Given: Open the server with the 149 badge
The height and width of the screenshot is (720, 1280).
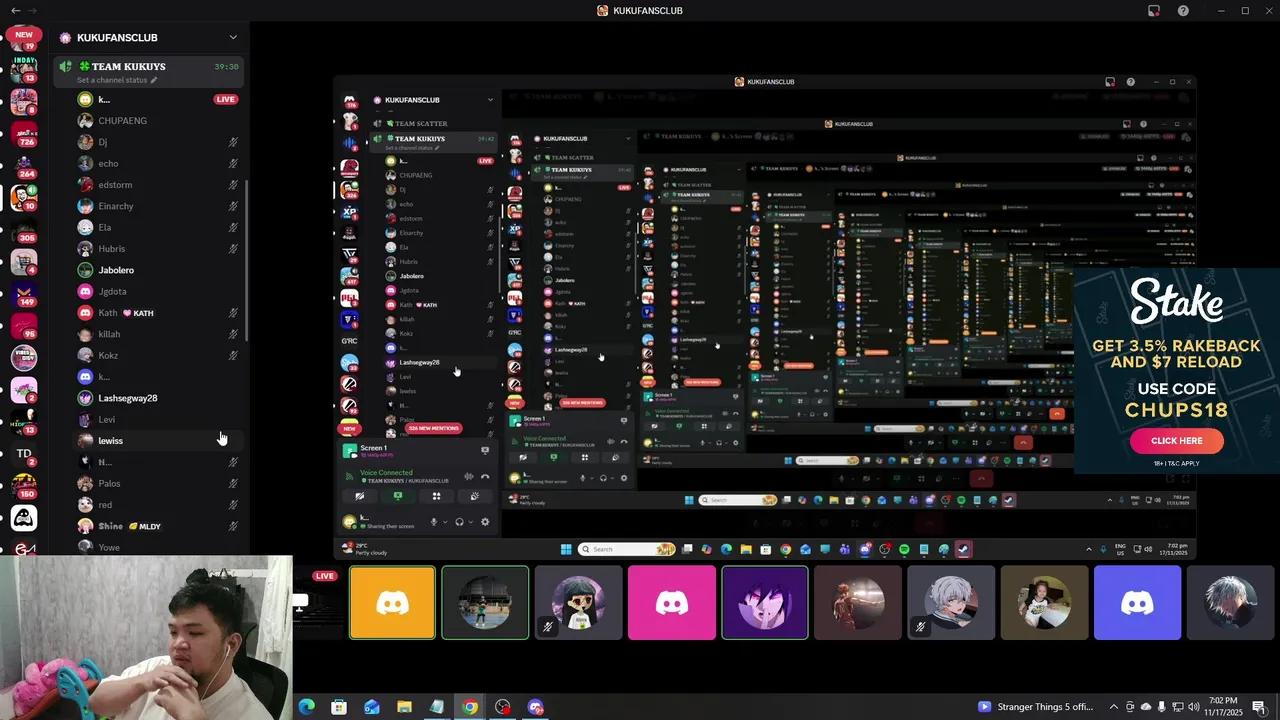Looking at the screenshot, I should pyautogui.click(x=24, y=293).
